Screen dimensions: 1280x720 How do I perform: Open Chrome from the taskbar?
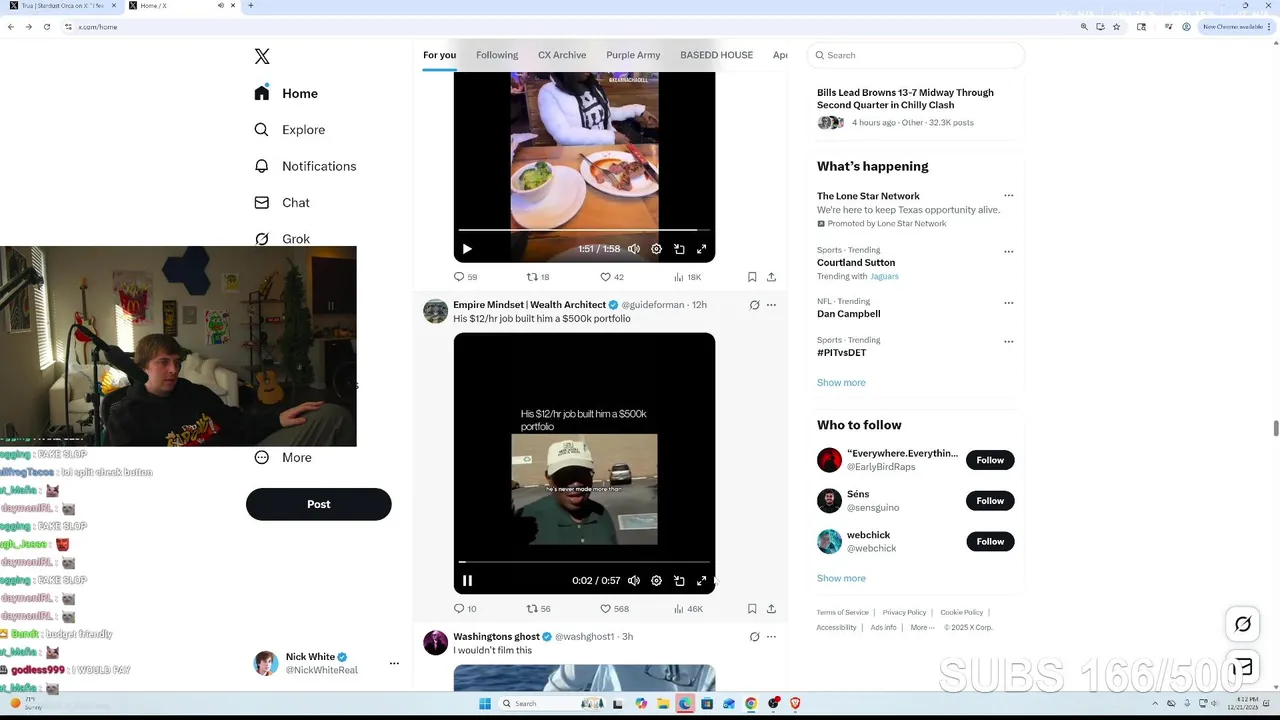[x=751, y=704]
